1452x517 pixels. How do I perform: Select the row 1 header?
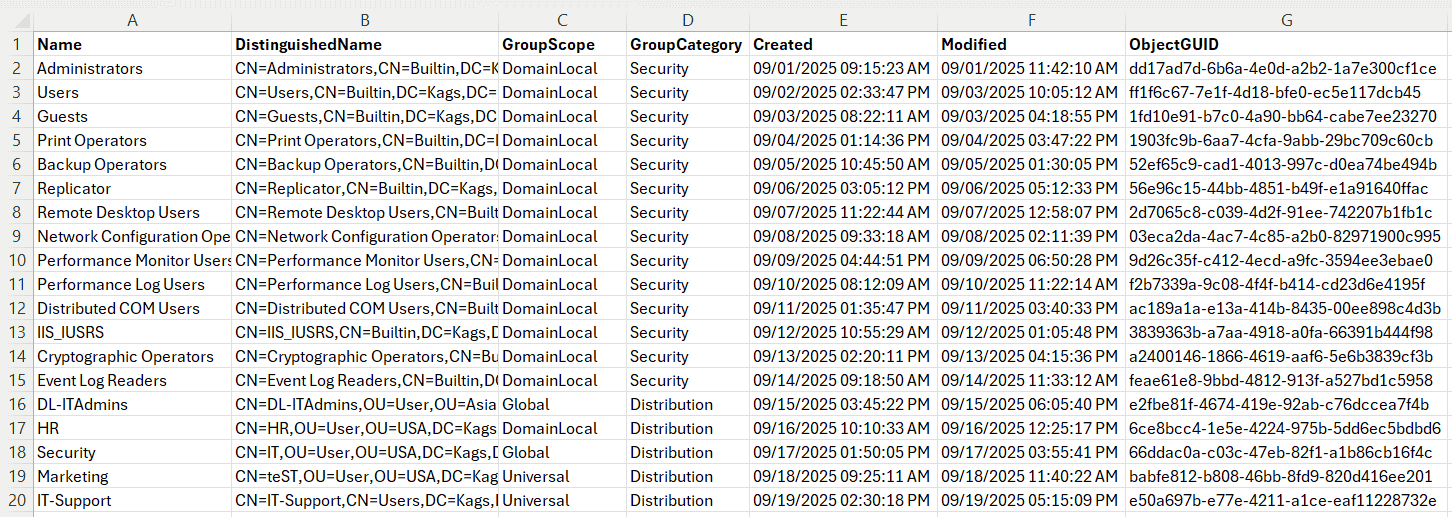[x=16, y=44]
